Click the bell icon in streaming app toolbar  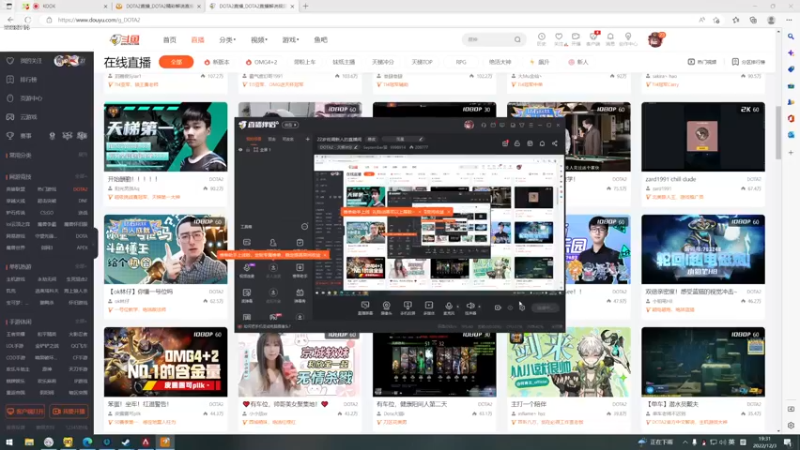542,143
